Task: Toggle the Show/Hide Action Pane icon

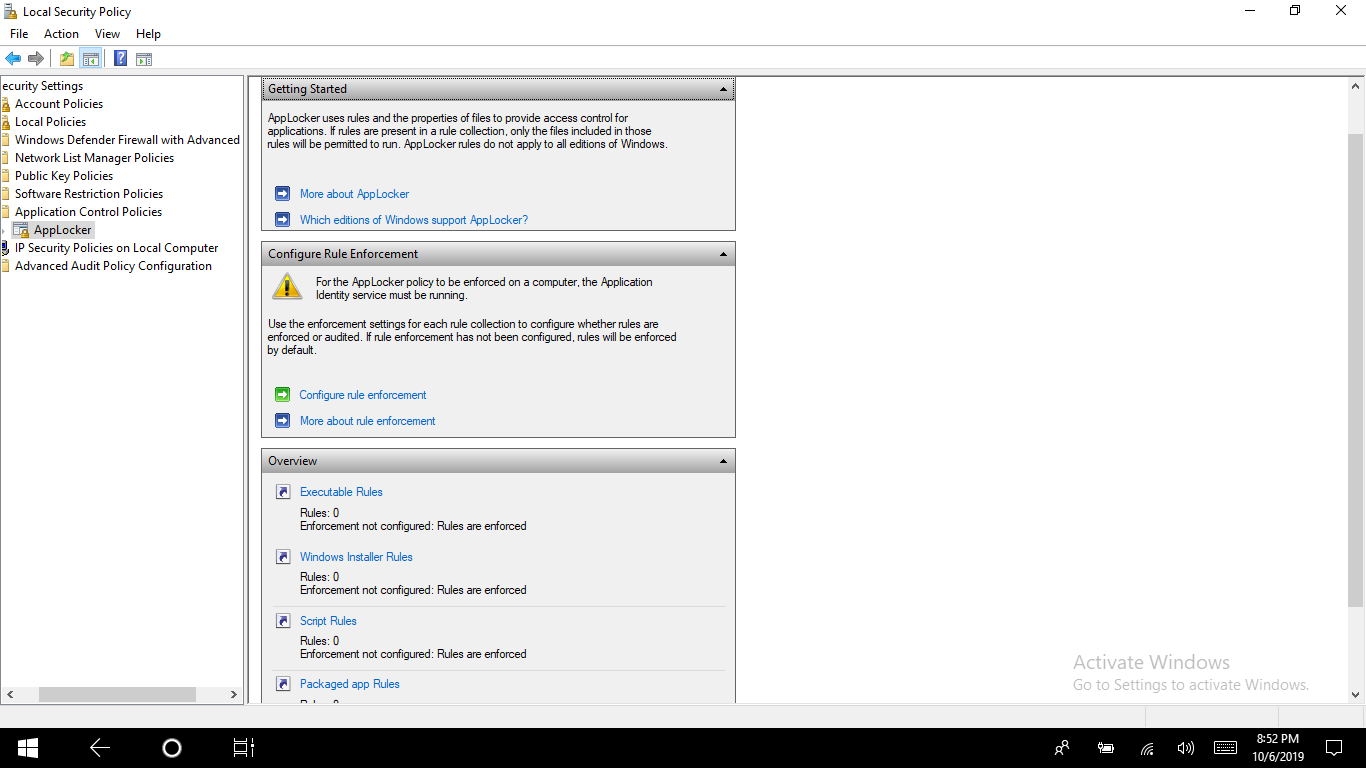Action: pos(144,59)
